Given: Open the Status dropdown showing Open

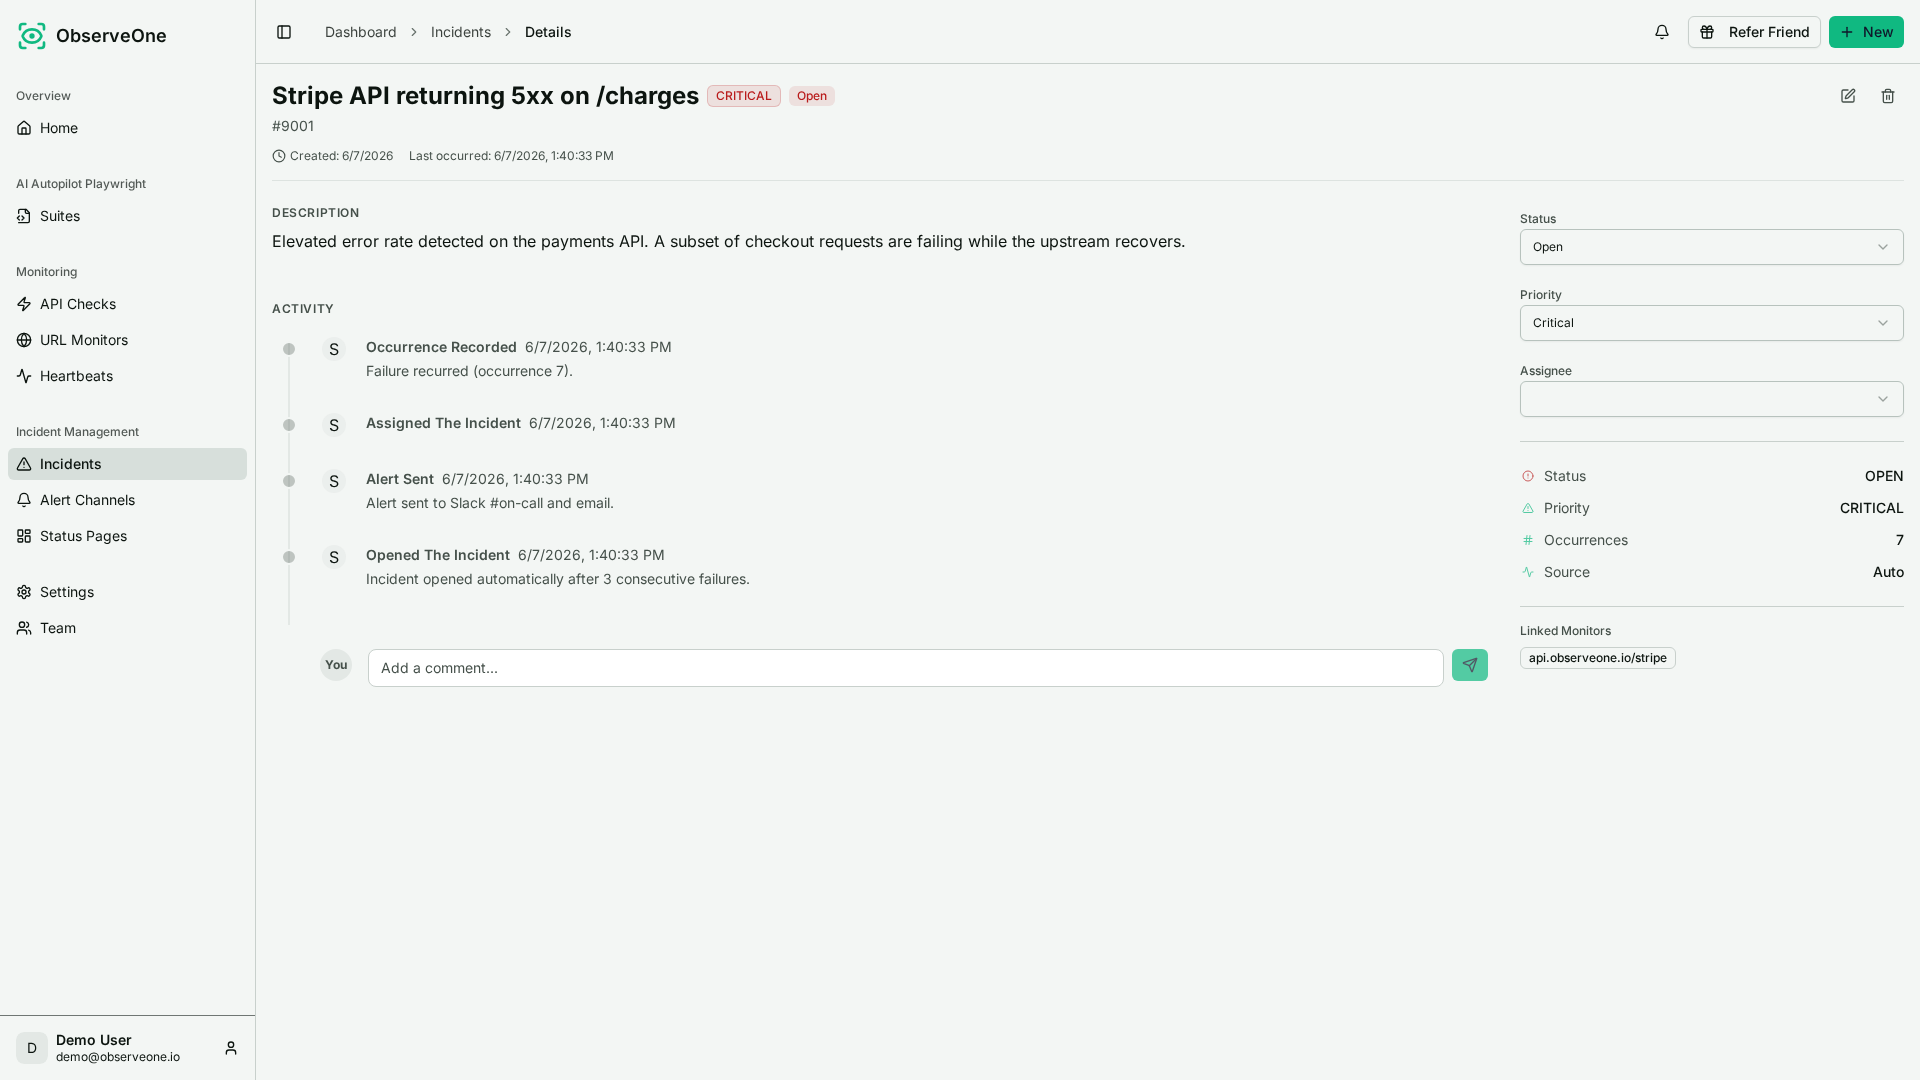Looking at the screenshot, I should (1711, 247).
